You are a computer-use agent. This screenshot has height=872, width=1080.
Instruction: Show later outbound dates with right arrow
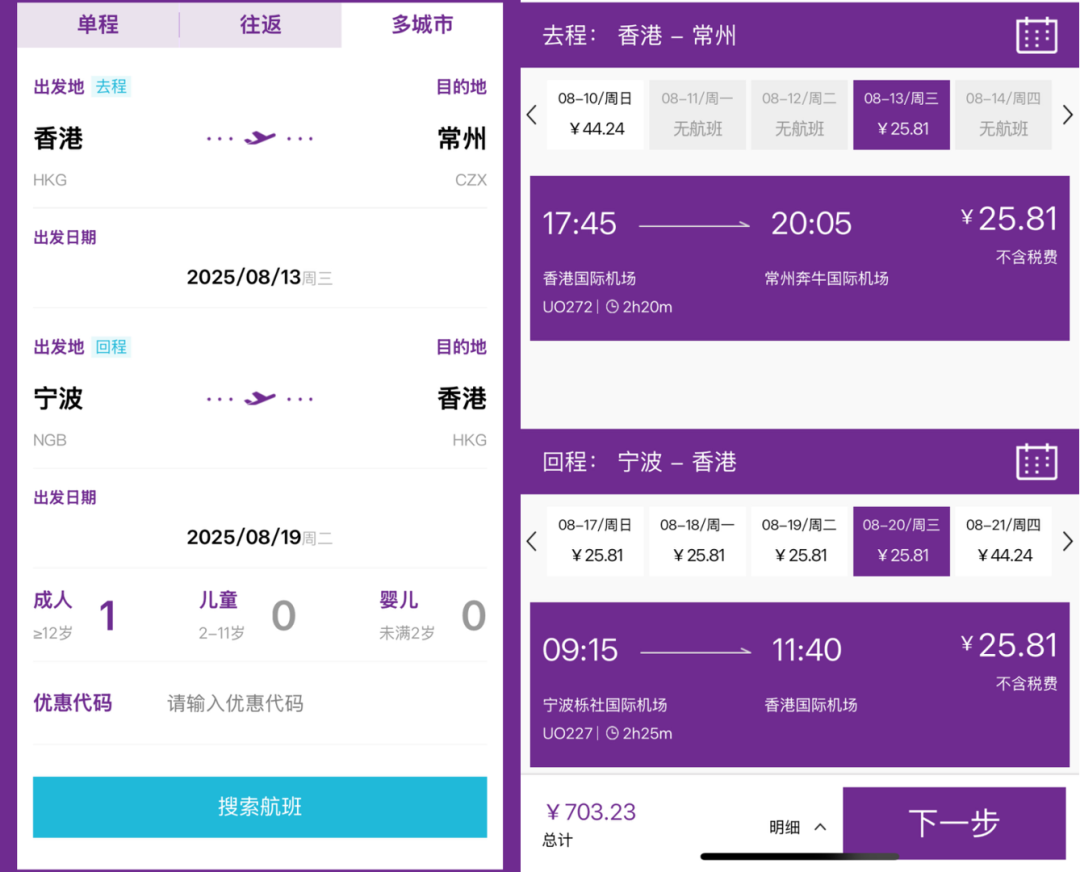[1067, 114]
